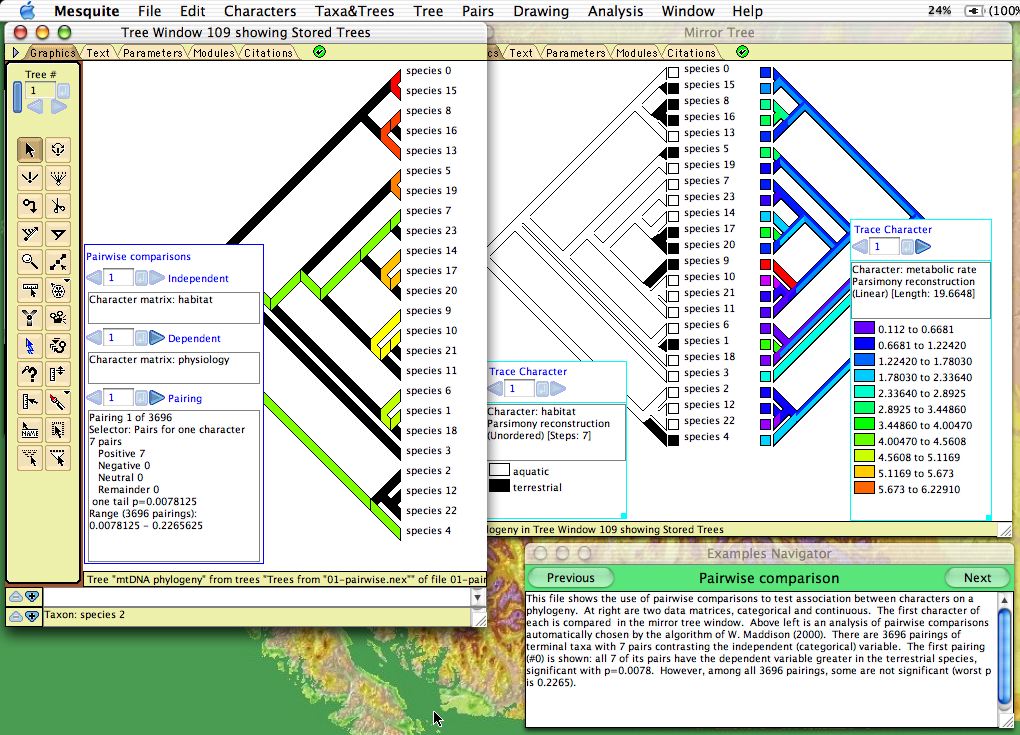Open the Taxa&Trees menu

tap(355, 11)
